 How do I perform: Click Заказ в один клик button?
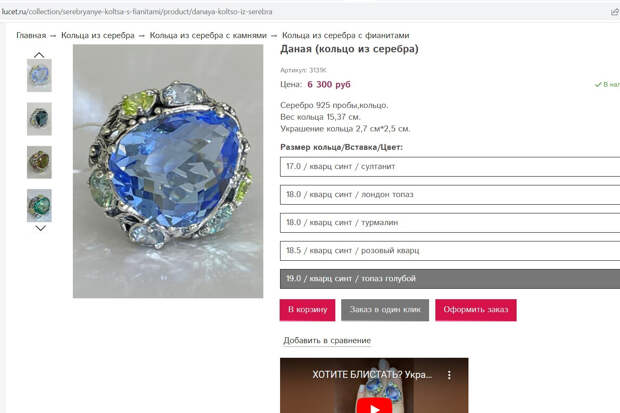tap(385, 310)
